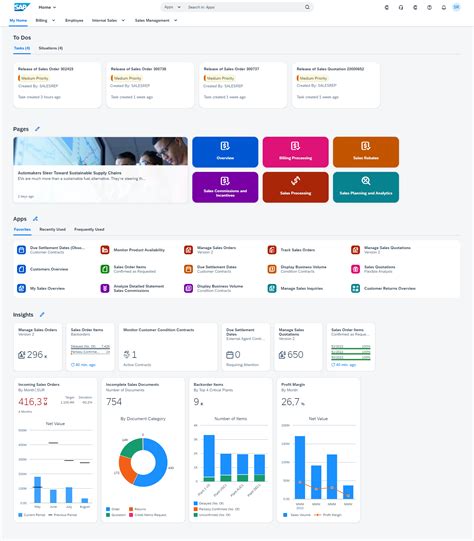Viewport: 474px width, 541px height.
Task: Open the purple Sales Commissions and Incentives tile
Action: pyautogui.click(x=225, y=187)
